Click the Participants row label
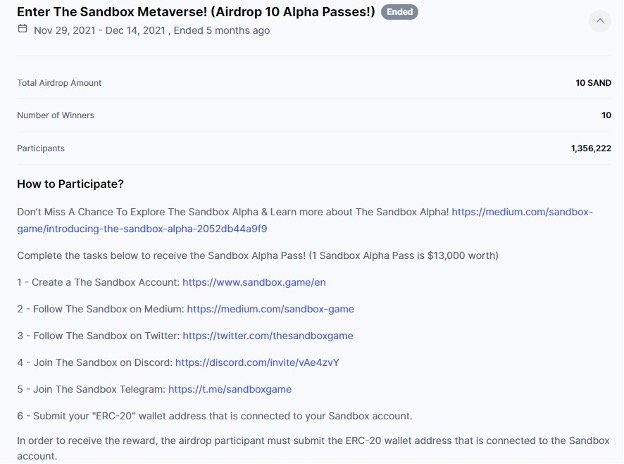Image resolution: width=624 pixels, height=464 pixels. point(41,148)
